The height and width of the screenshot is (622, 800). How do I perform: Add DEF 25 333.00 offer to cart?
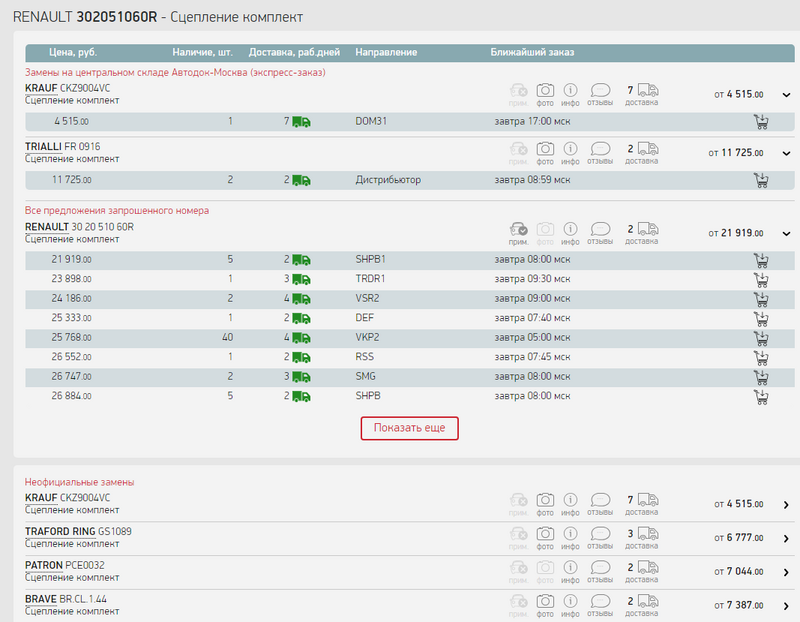[x=761, y=318]
